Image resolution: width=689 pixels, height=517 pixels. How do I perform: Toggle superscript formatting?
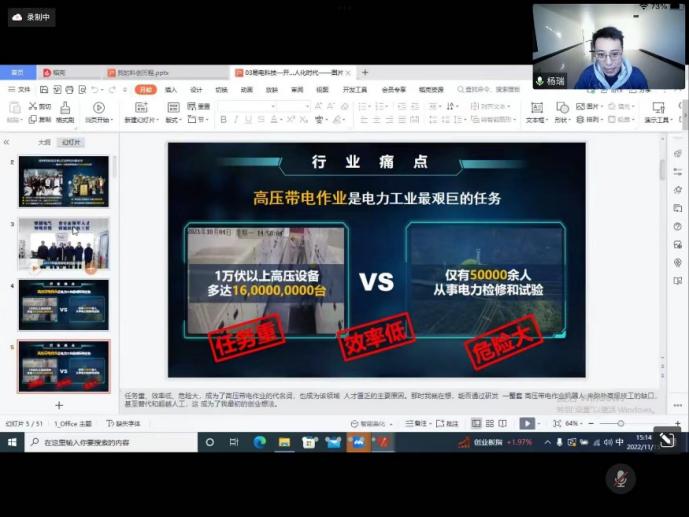pyautogui.click(x=290, y=119)
